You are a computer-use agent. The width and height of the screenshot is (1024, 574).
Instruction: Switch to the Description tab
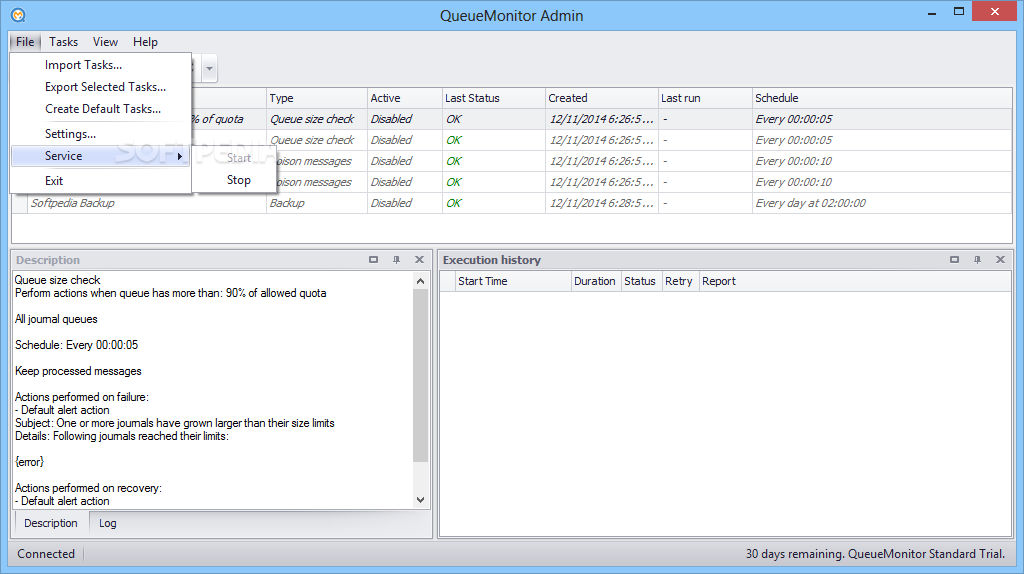click(51, 523)
